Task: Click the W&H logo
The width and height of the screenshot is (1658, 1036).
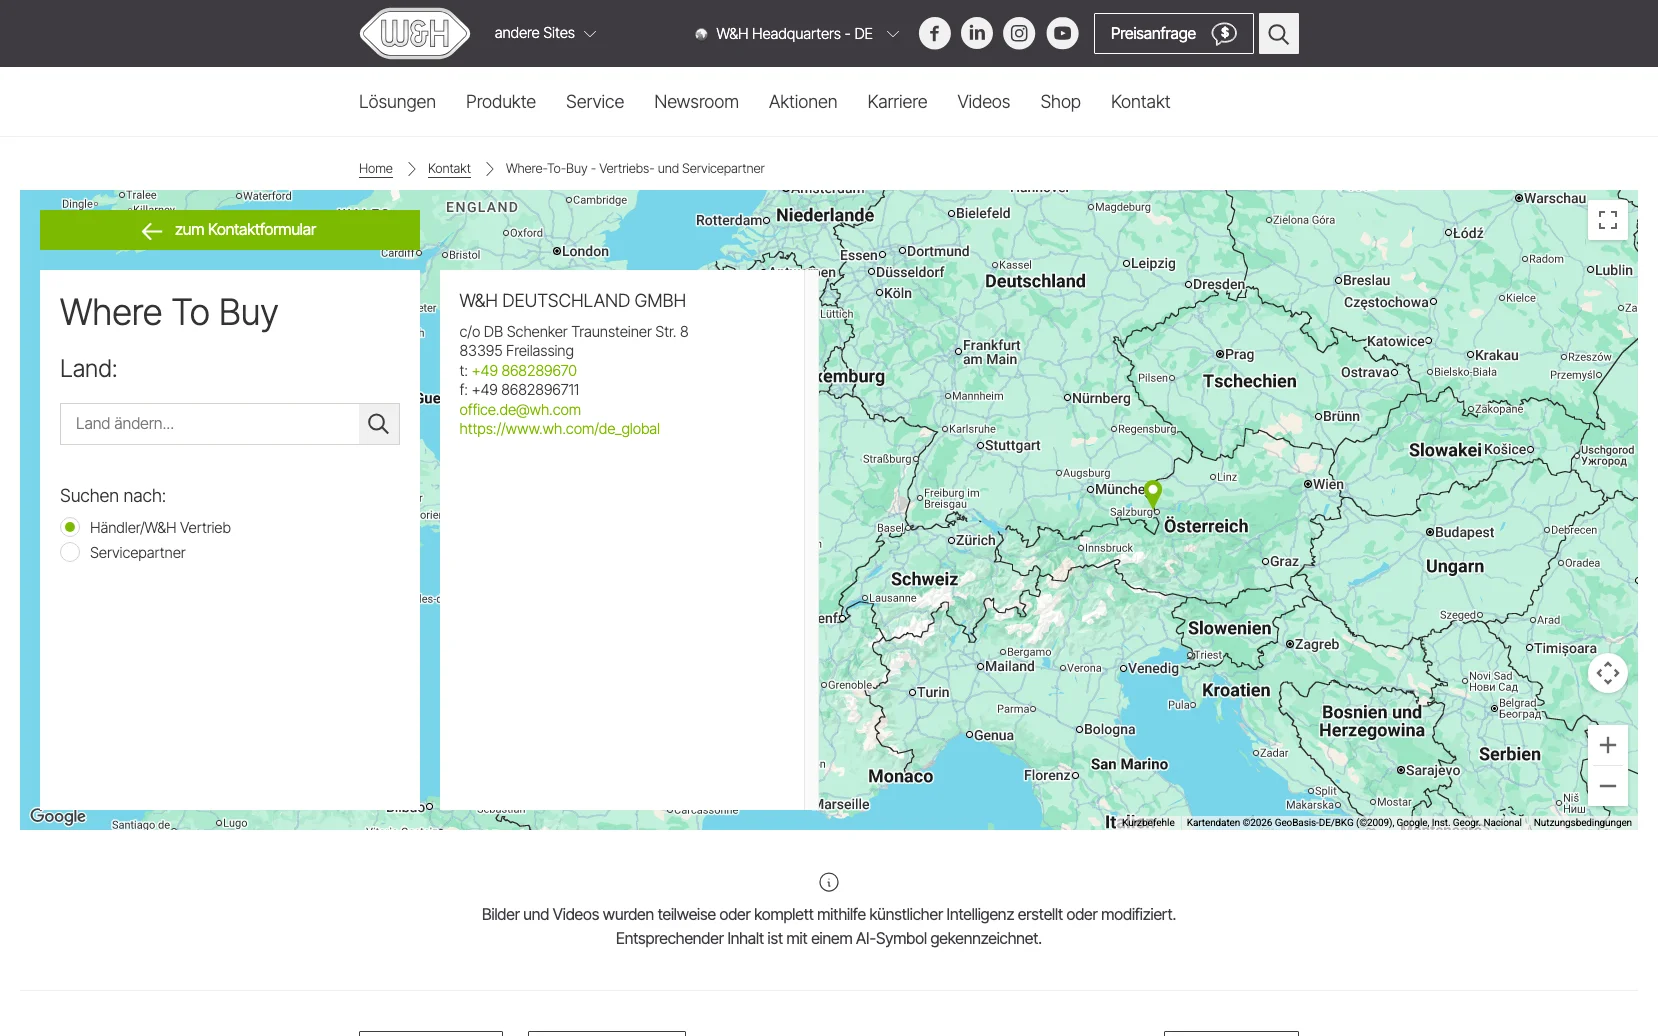Action: coord(415,34)
